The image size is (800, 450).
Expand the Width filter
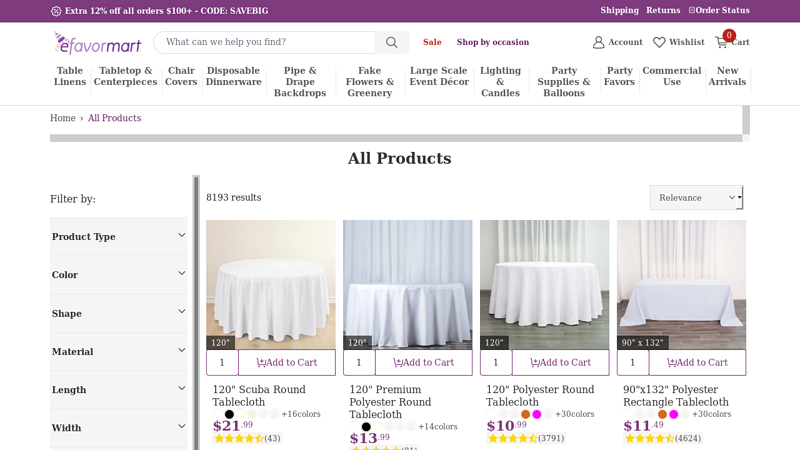[118, 428]
